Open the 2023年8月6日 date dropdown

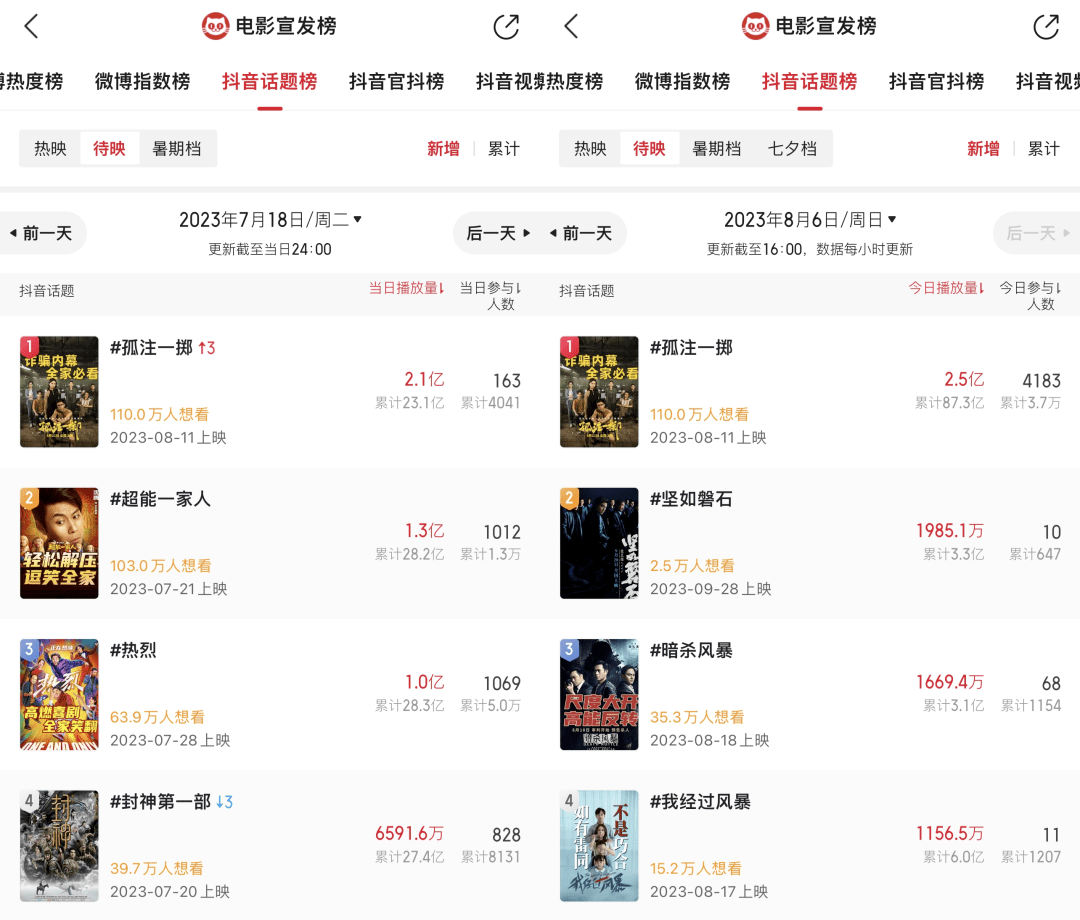tap(810, 220)
